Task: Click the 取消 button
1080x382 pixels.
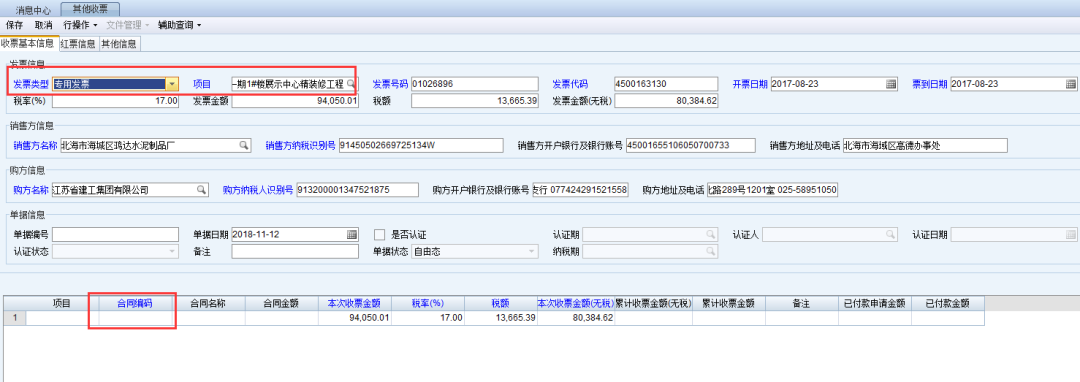Action: 43,25
